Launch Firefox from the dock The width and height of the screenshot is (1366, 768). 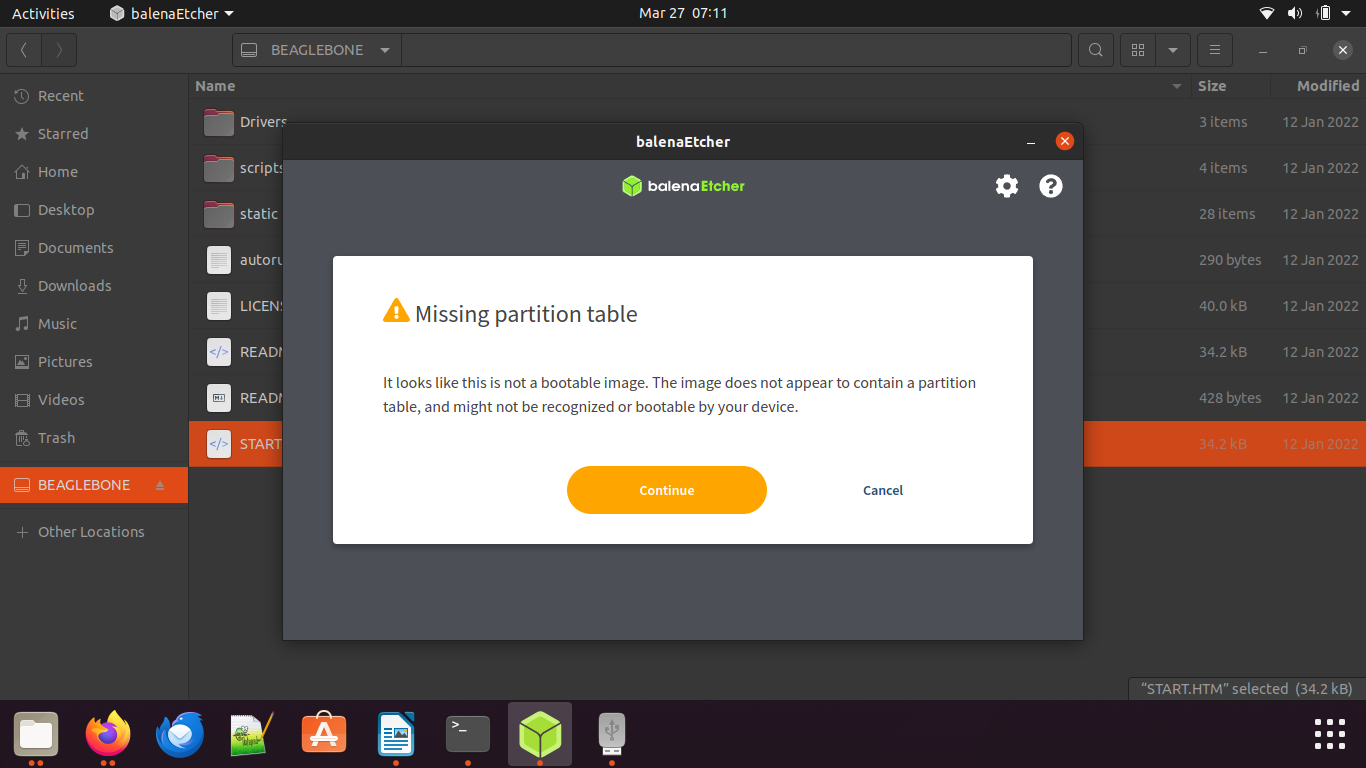point(108,736)
